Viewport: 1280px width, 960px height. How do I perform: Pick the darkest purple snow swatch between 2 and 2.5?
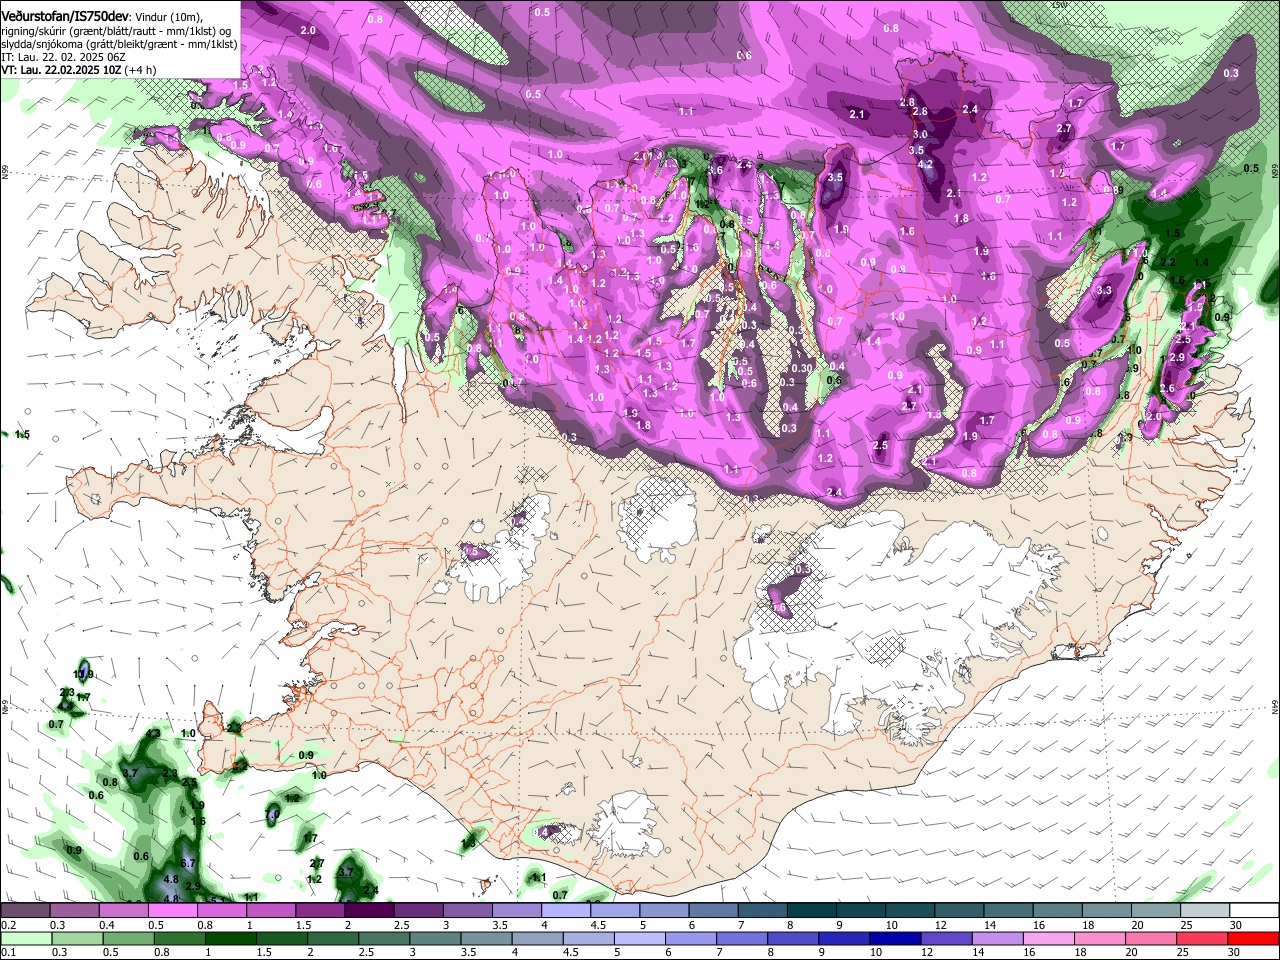pyautogui.click(x=372, y=910)
